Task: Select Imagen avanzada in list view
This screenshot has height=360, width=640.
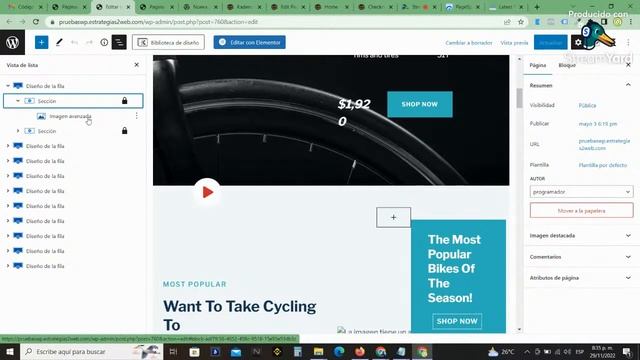Action: (70, 116)
